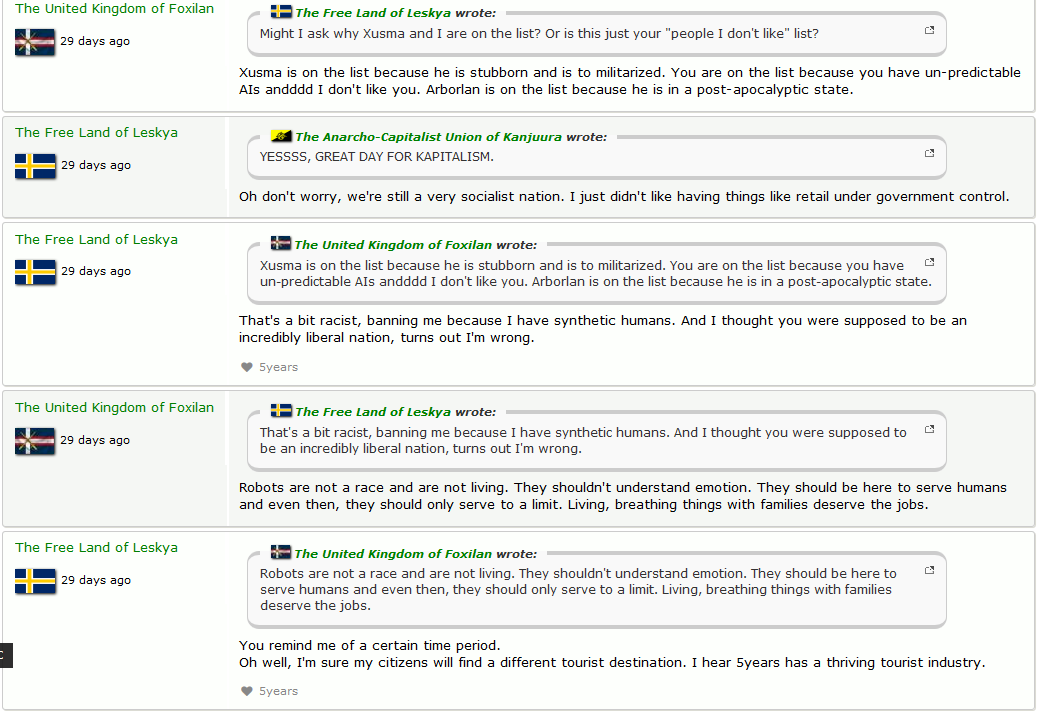
Task: Click the open-post icon in the "Might I ask why Xusma" quote
Action: pos(929,31)
